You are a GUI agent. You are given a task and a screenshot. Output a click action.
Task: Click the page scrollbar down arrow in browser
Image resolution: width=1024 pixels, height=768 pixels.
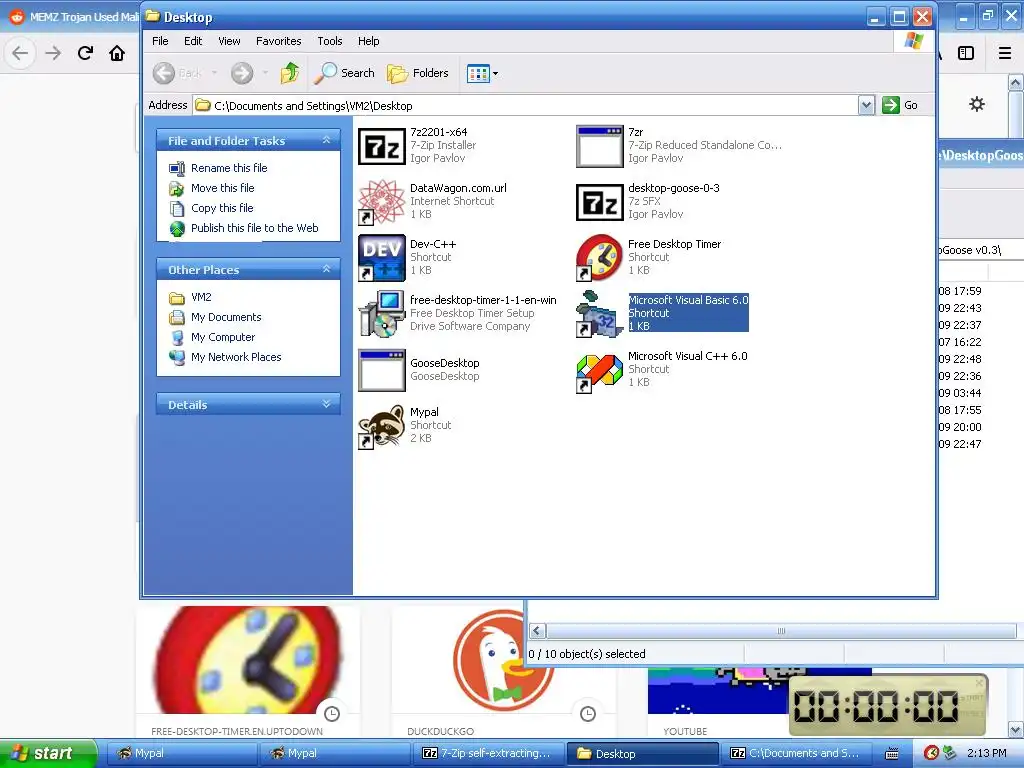coord(1016,729)
